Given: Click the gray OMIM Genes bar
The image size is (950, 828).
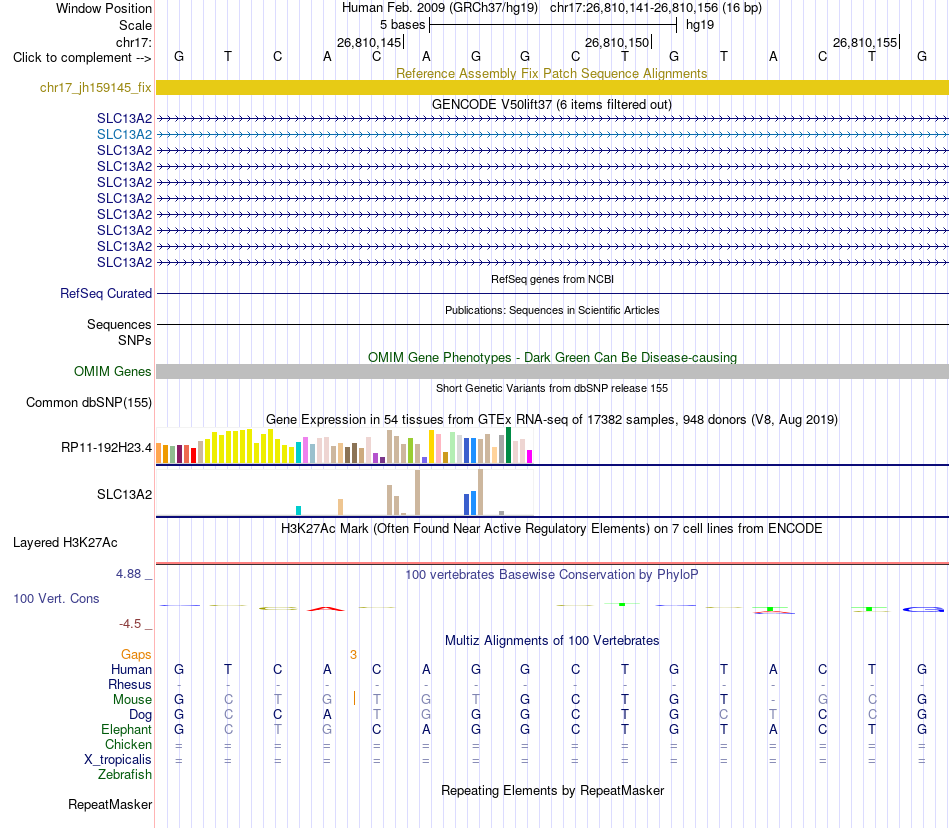Looking at the screenshot, I should coord(553,371).
